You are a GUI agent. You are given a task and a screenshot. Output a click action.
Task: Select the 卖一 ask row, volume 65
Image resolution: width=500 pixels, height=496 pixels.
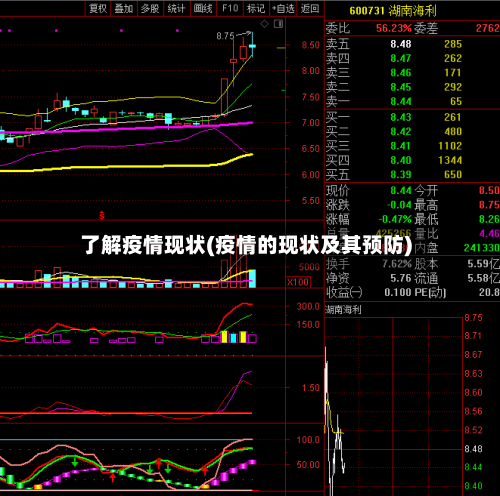[x=412, y=101]
